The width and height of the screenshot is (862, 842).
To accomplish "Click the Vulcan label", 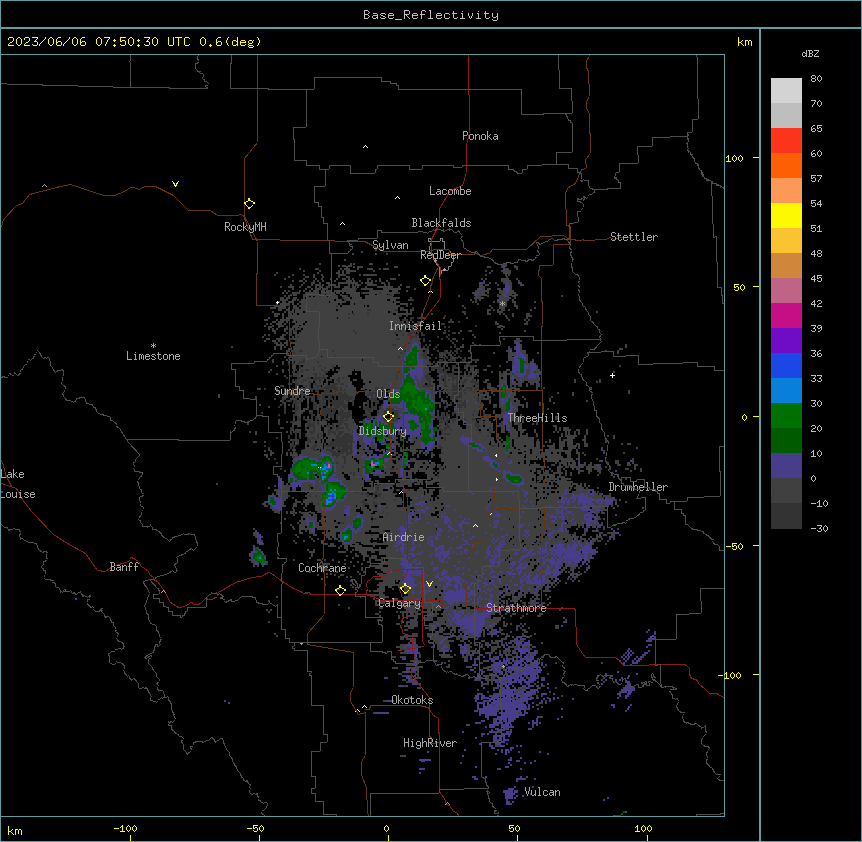I will coord(542,792).
